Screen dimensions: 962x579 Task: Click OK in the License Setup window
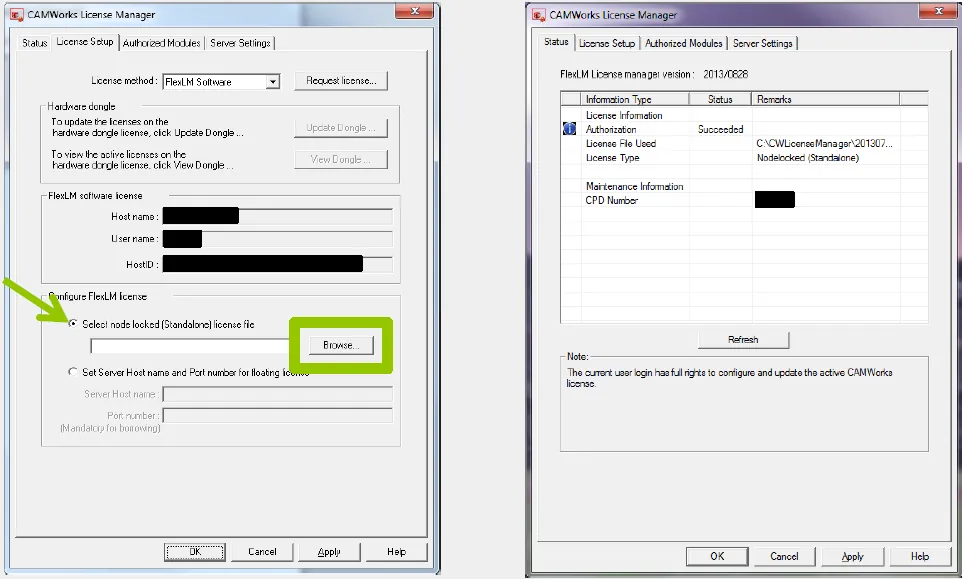point(194,552)
